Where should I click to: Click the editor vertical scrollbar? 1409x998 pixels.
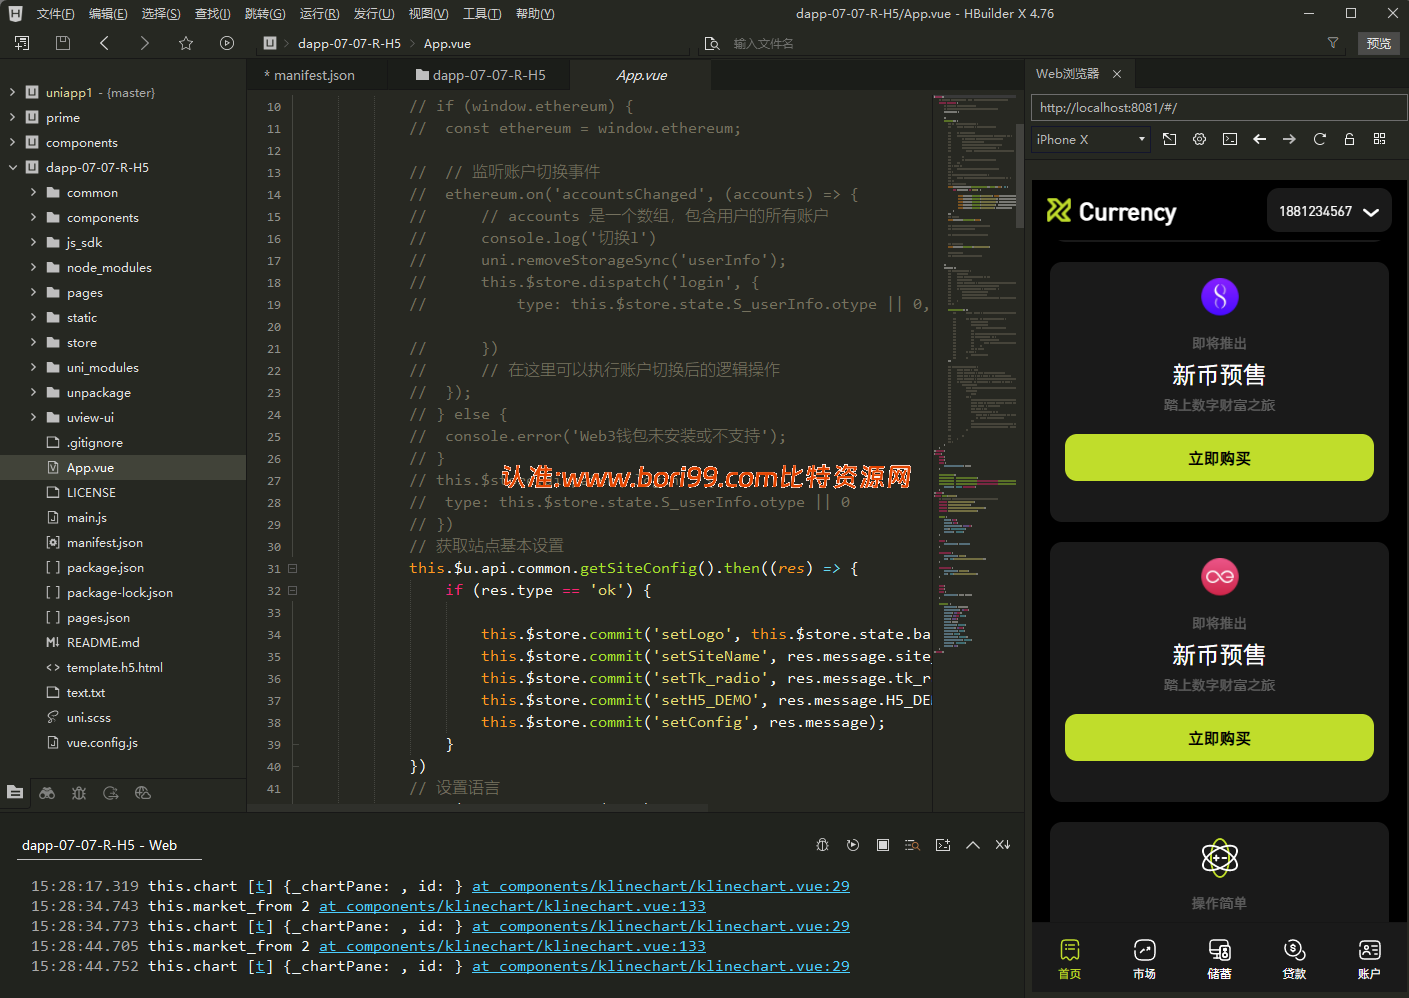pyautogui.click(x=1019, y=176)
